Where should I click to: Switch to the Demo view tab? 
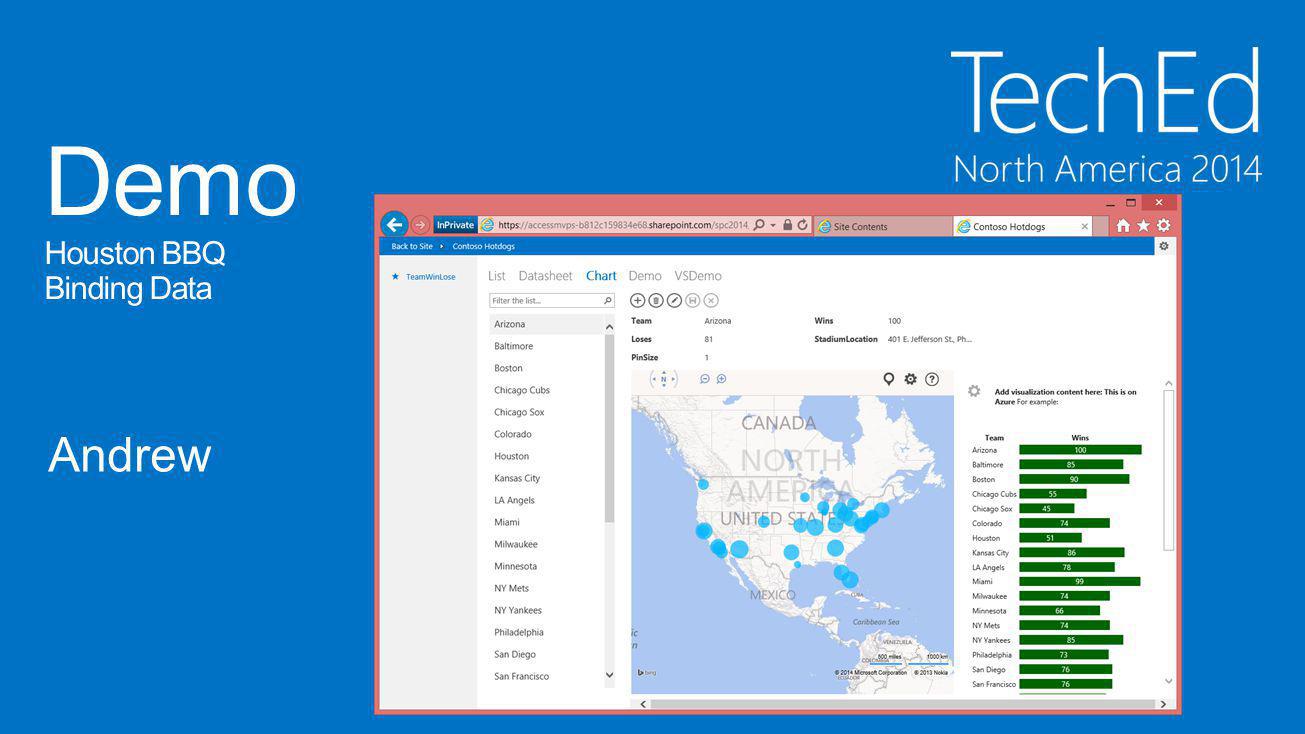click(645, 276)
